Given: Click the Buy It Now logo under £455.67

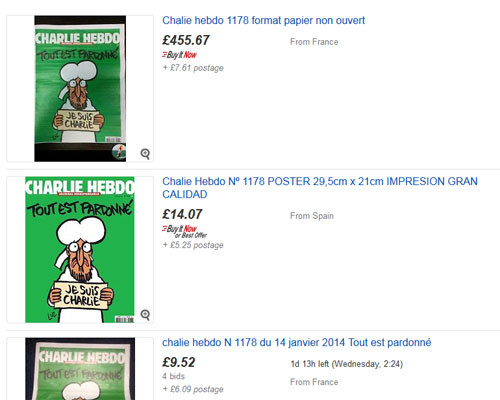Looking at the screenshot, I should tap(179, 55).
